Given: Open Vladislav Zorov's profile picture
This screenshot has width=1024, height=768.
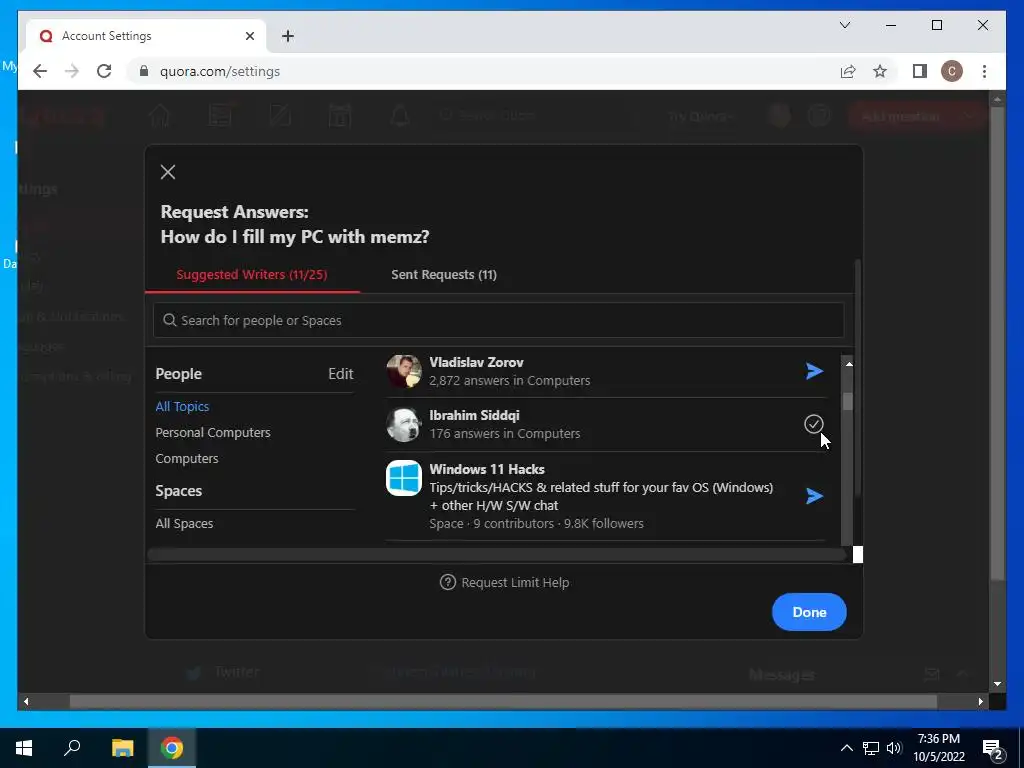Looking at the screenshot, I should [x=404, y=371].
